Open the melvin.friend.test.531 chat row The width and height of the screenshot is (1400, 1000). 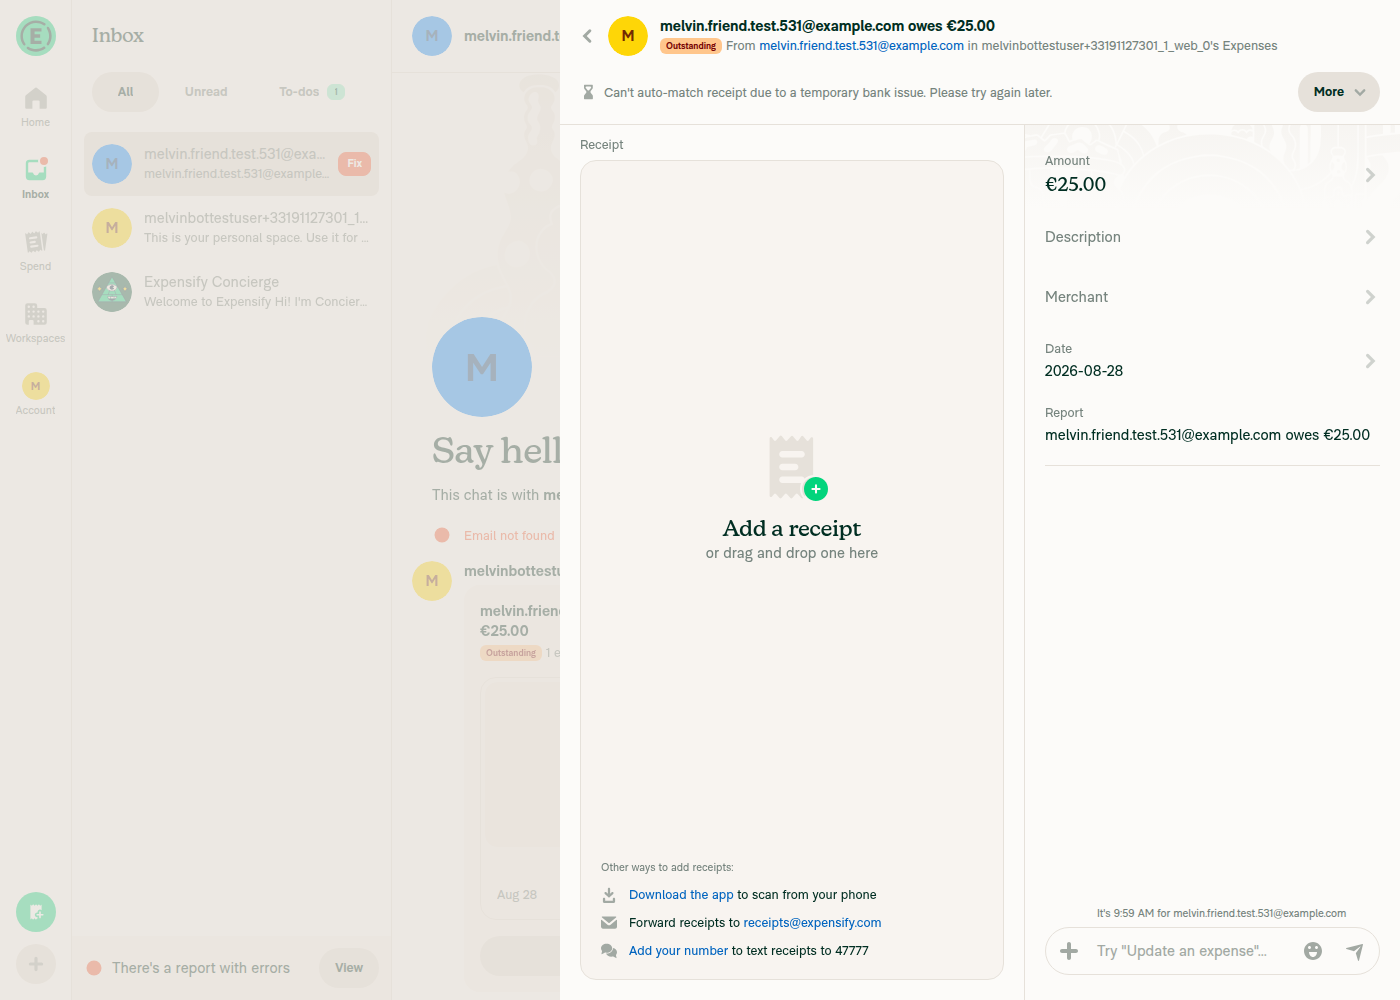tap(232, 164)
